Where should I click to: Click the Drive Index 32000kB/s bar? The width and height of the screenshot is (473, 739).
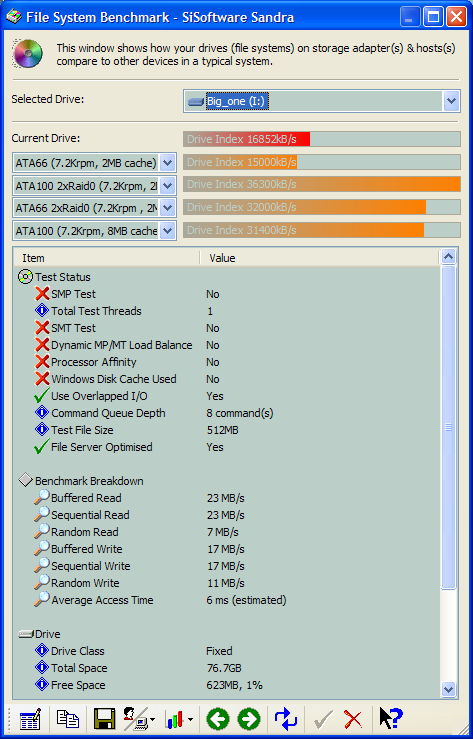[322, 207]
